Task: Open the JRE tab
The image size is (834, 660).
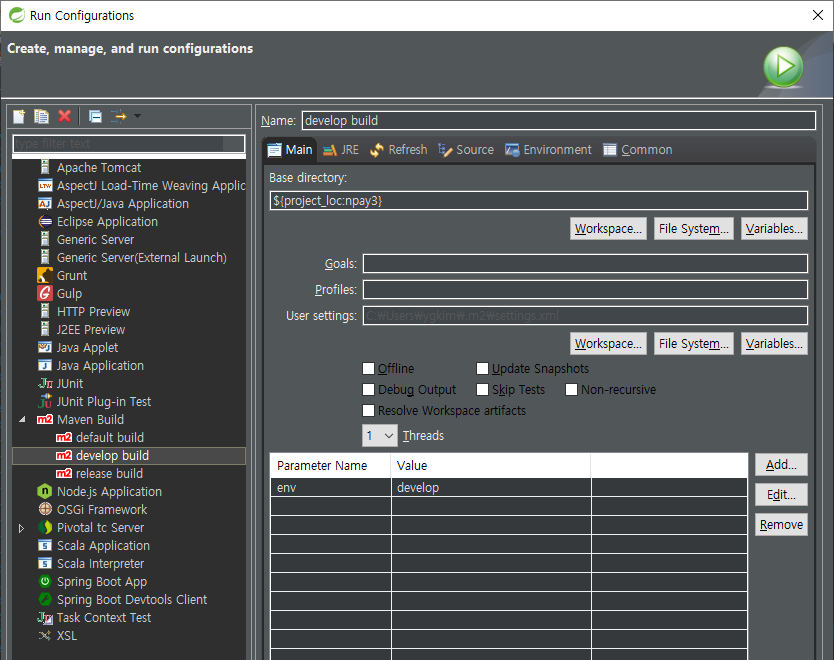Action: click(341, 150)
